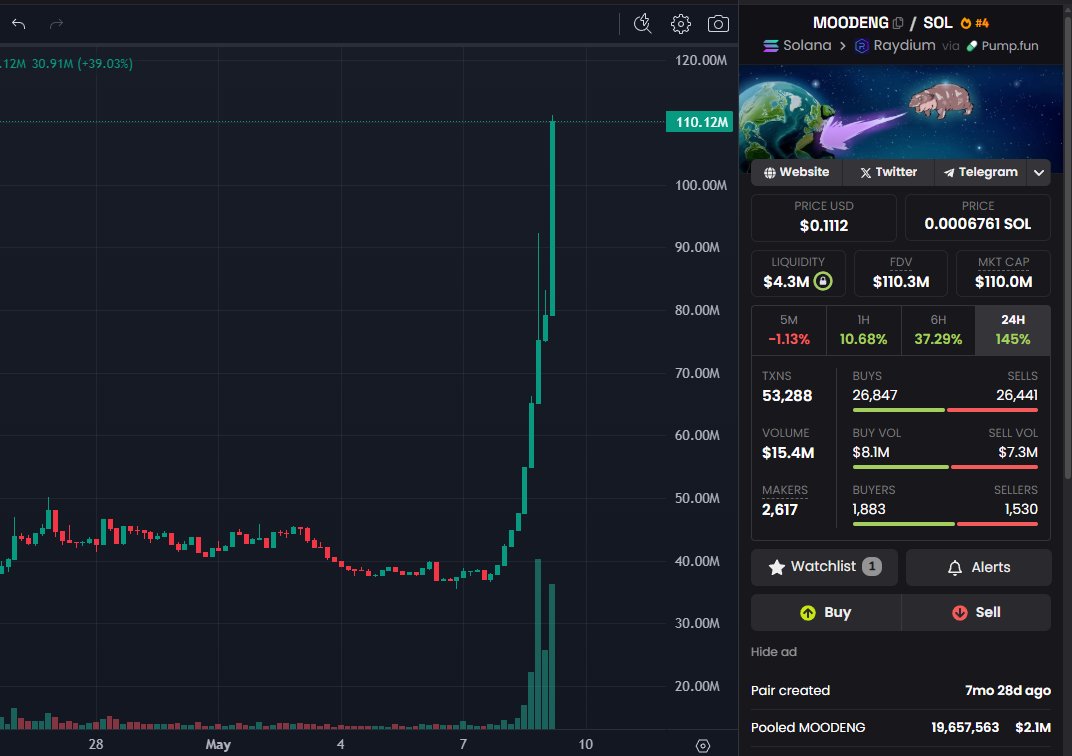Click the Buy button
This screenshot has width=1072, height=756.
point(826,612)
